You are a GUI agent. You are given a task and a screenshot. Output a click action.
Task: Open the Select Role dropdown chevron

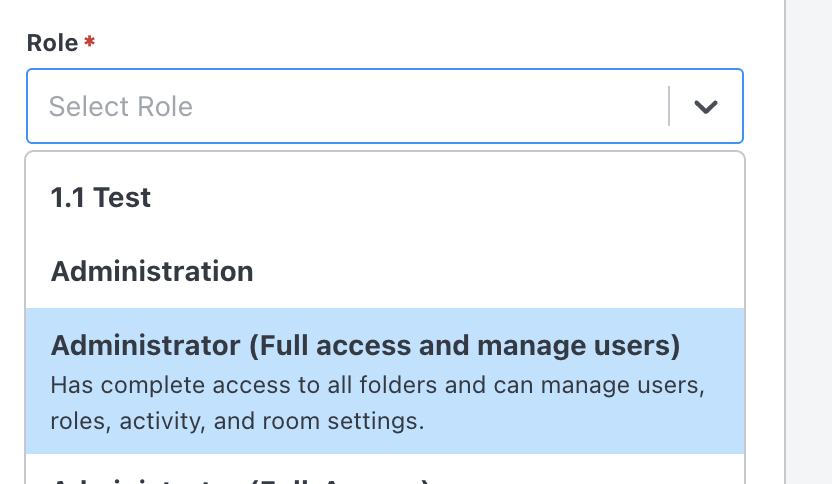coord(706,107)
